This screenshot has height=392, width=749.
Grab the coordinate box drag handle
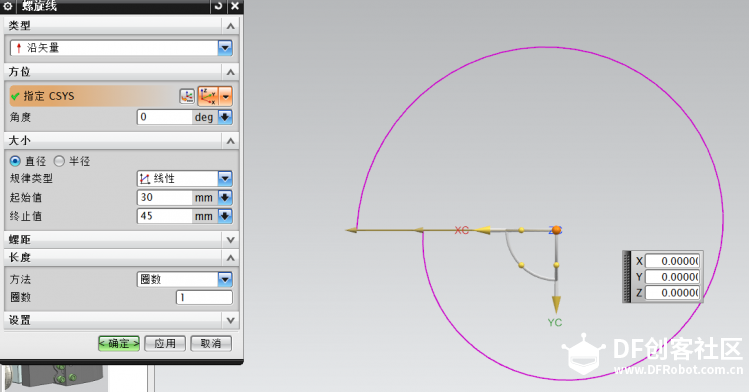point(627,277)
